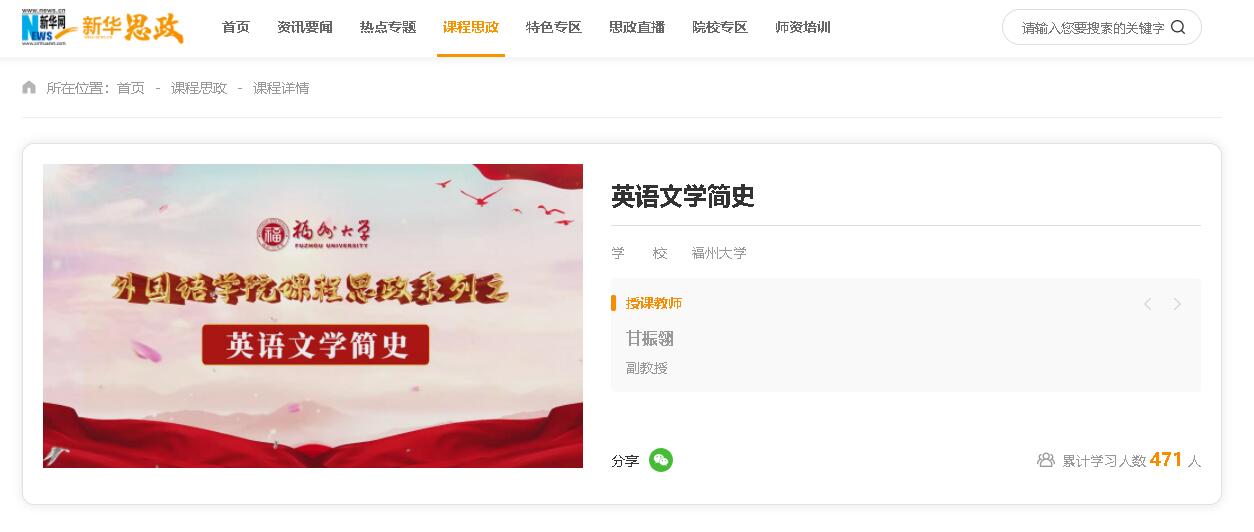
Task: Show next teacher with right chevron
Action: 1177,304
